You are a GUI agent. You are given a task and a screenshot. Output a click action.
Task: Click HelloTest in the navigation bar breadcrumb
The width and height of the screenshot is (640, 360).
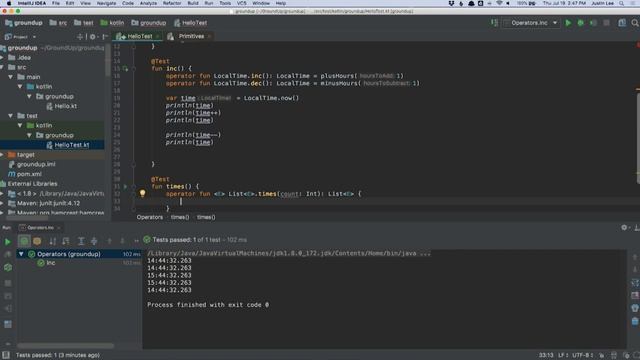tap(191, 23)
